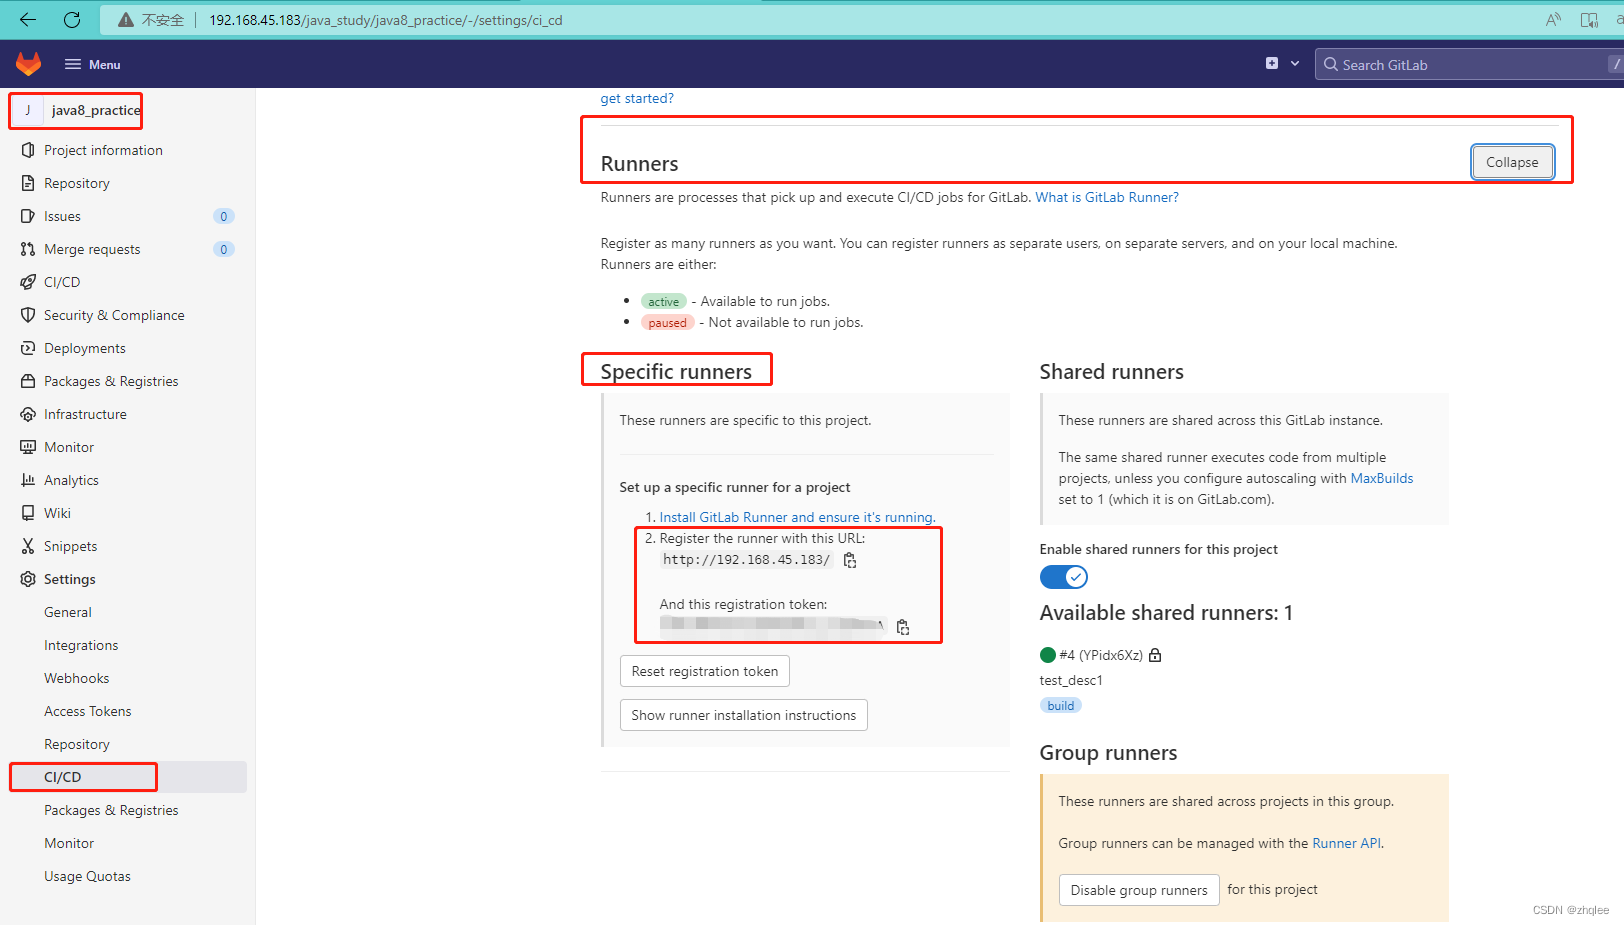Click the Merge requests icon

click(x=28, y=249)
